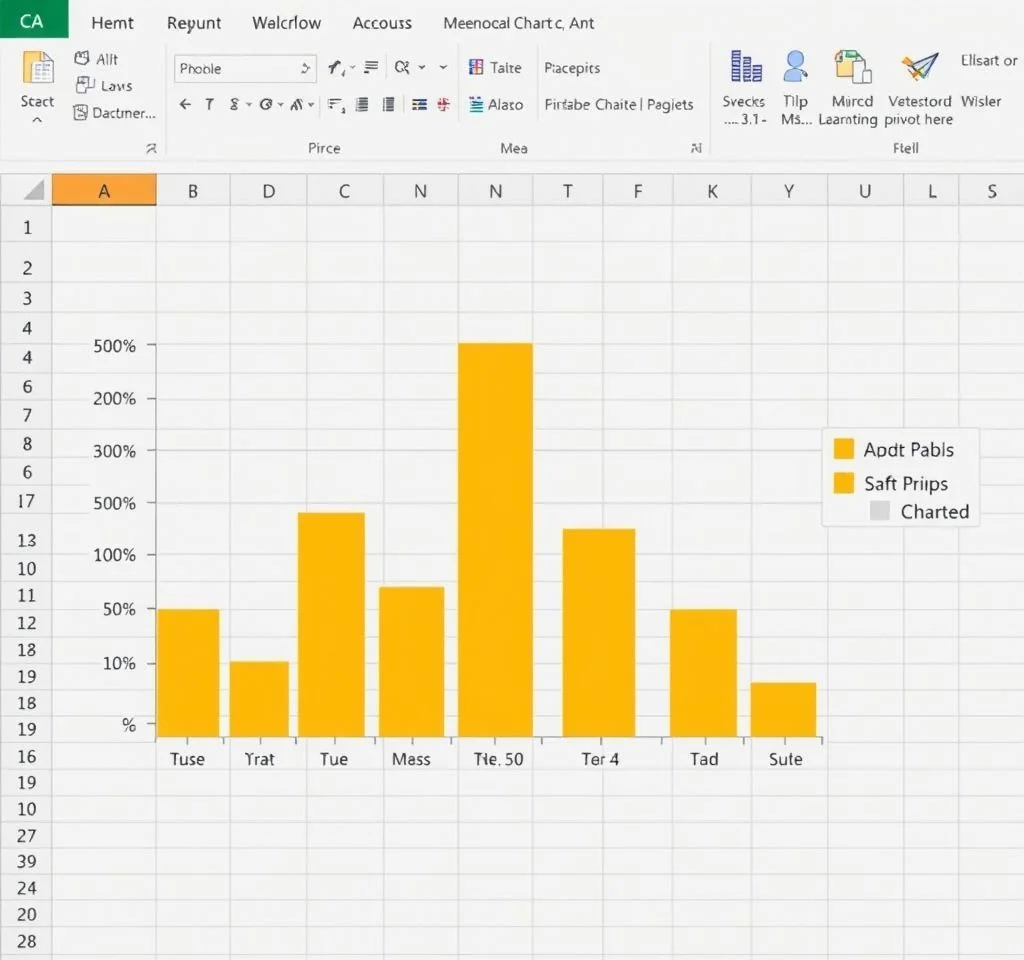
Task: Toggle the Charted legend entry box
Action: click(x=880, y=511)
